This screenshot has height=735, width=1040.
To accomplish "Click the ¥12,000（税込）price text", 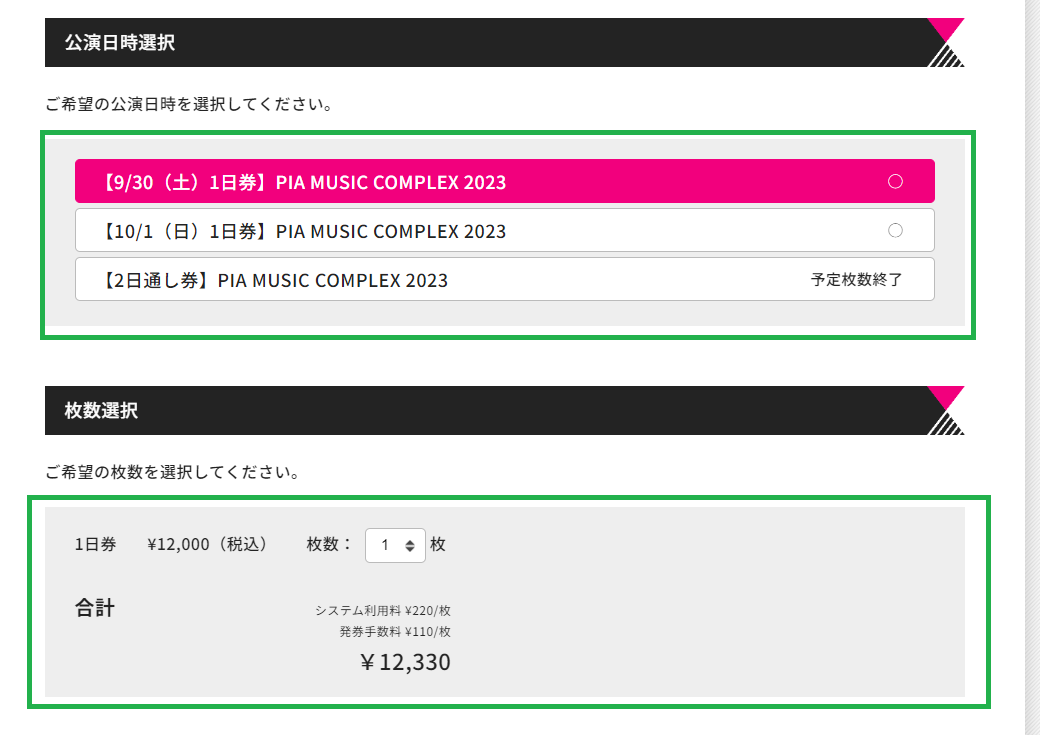I will (205, 545).
